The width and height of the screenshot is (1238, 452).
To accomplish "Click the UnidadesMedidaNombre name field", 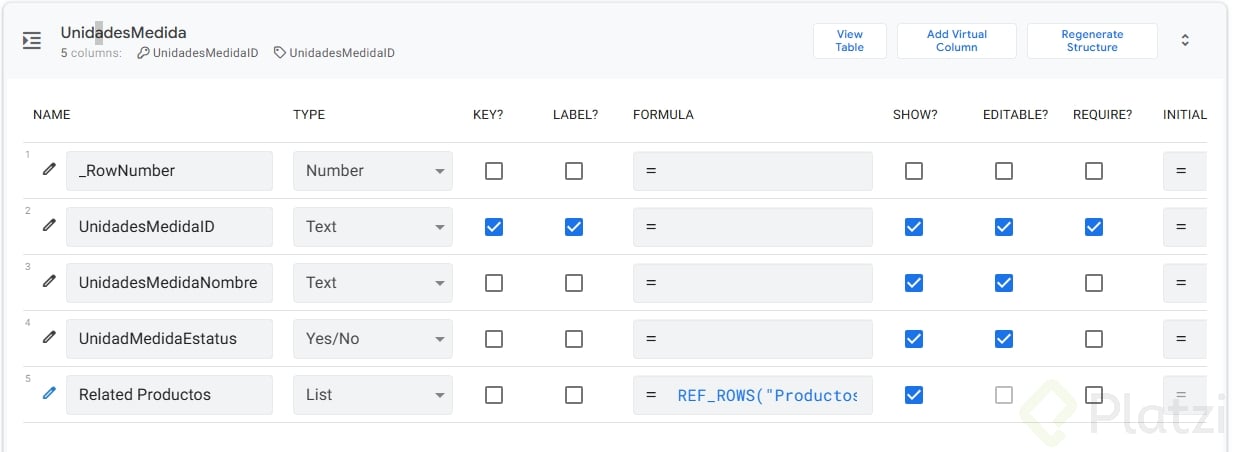I will [x=169, y=283].
